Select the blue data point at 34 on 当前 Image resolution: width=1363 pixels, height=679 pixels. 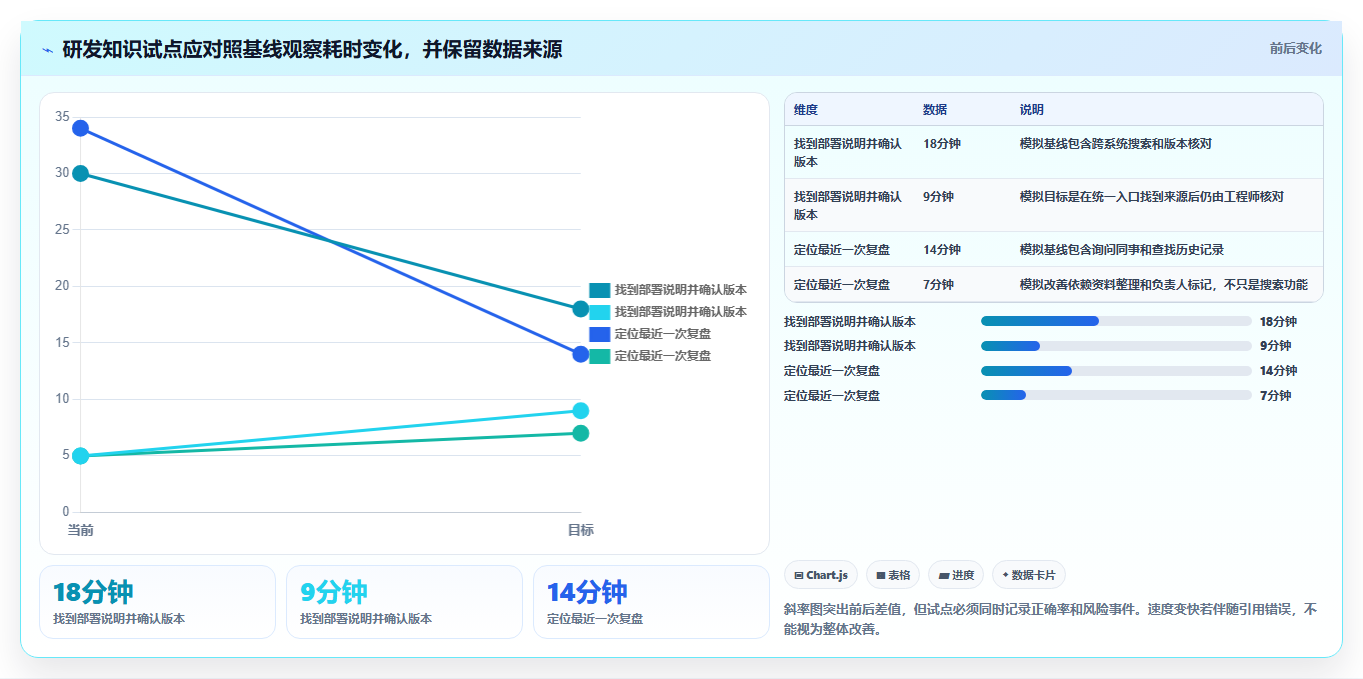click(80, 128)
